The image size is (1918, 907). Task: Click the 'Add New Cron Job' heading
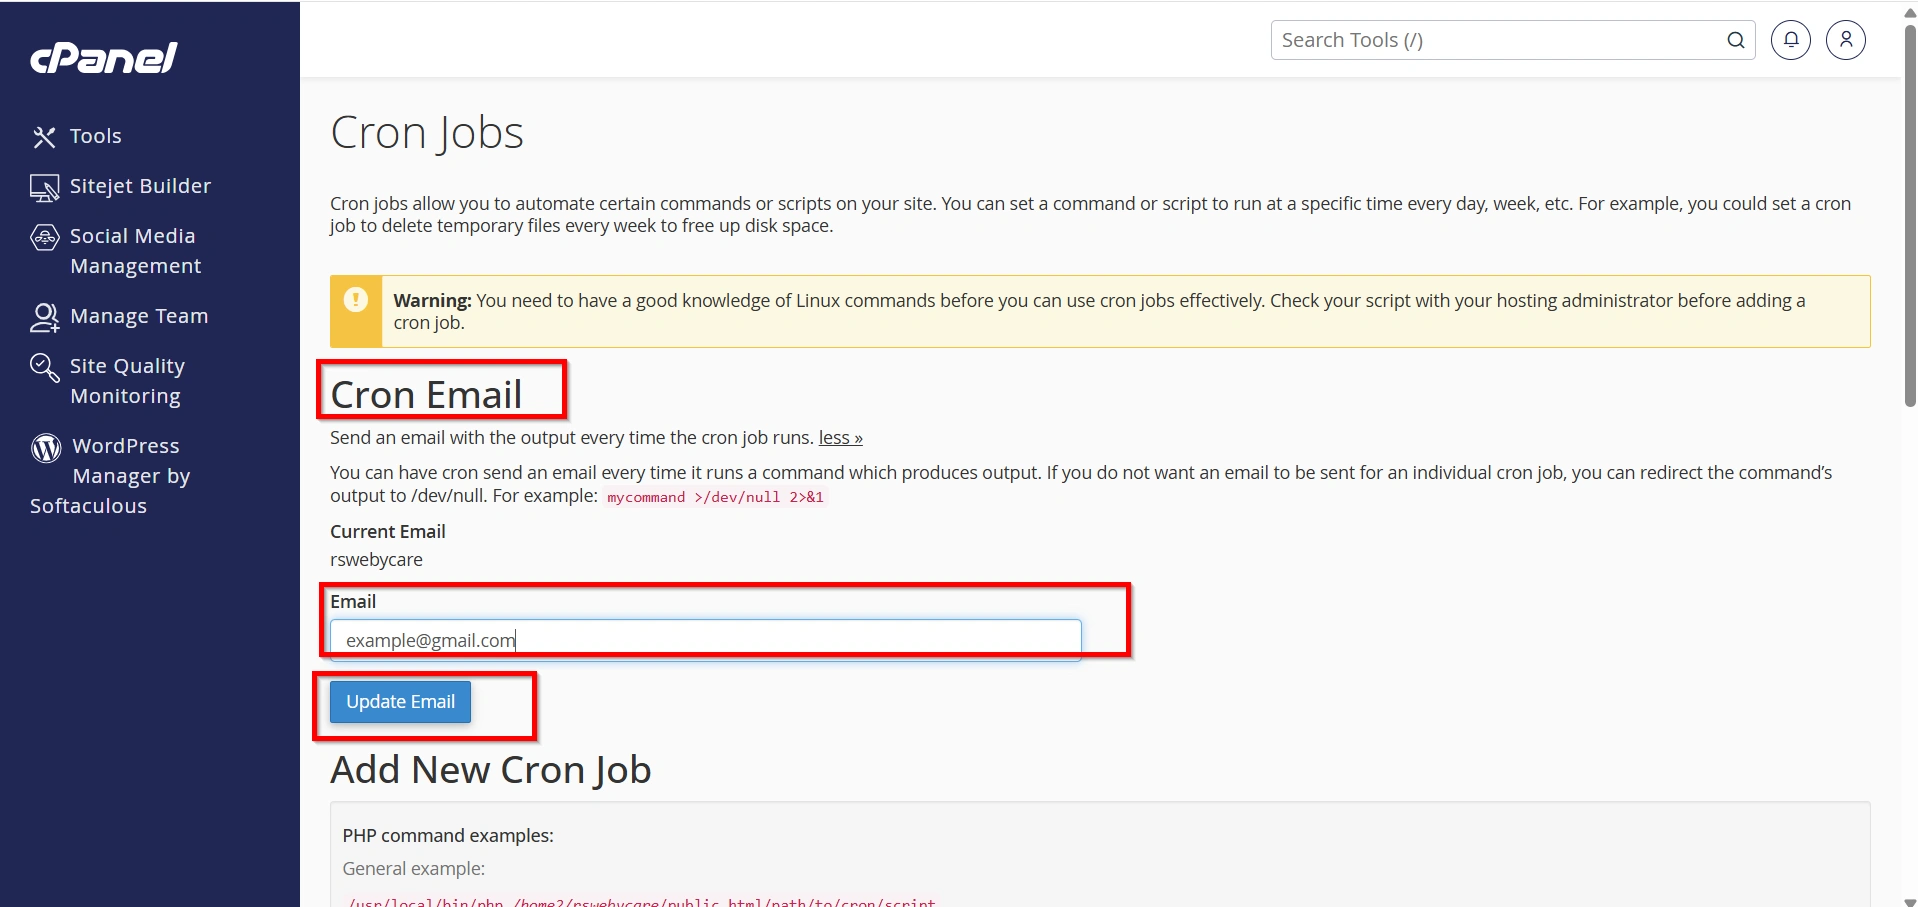491,769
